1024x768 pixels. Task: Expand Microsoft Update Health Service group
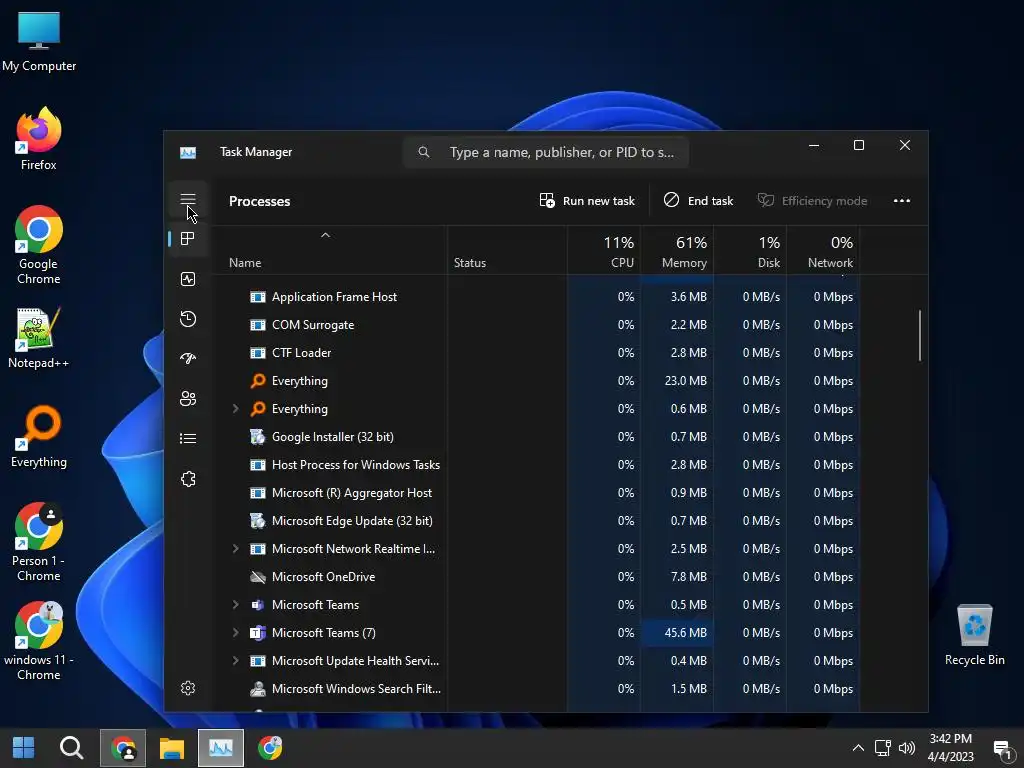click(236, 661)
